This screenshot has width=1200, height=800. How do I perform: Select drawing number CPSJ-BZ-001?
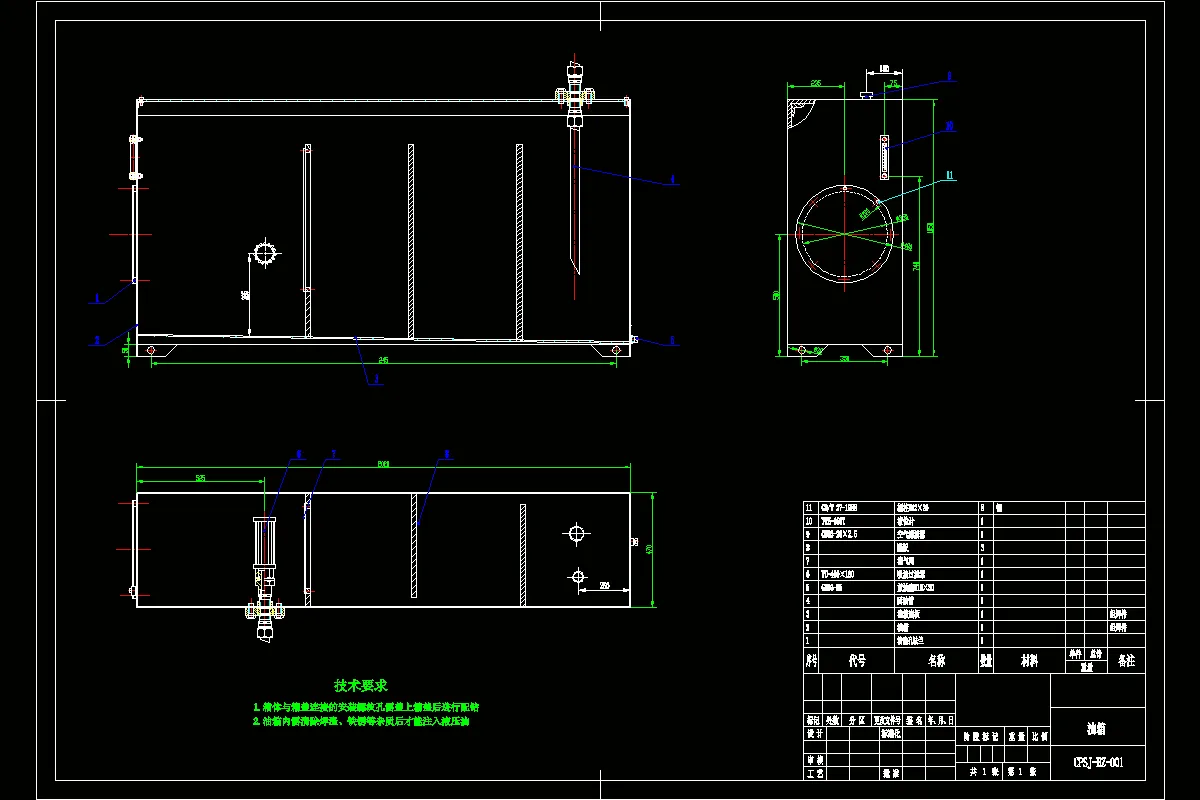(1097, 763)
